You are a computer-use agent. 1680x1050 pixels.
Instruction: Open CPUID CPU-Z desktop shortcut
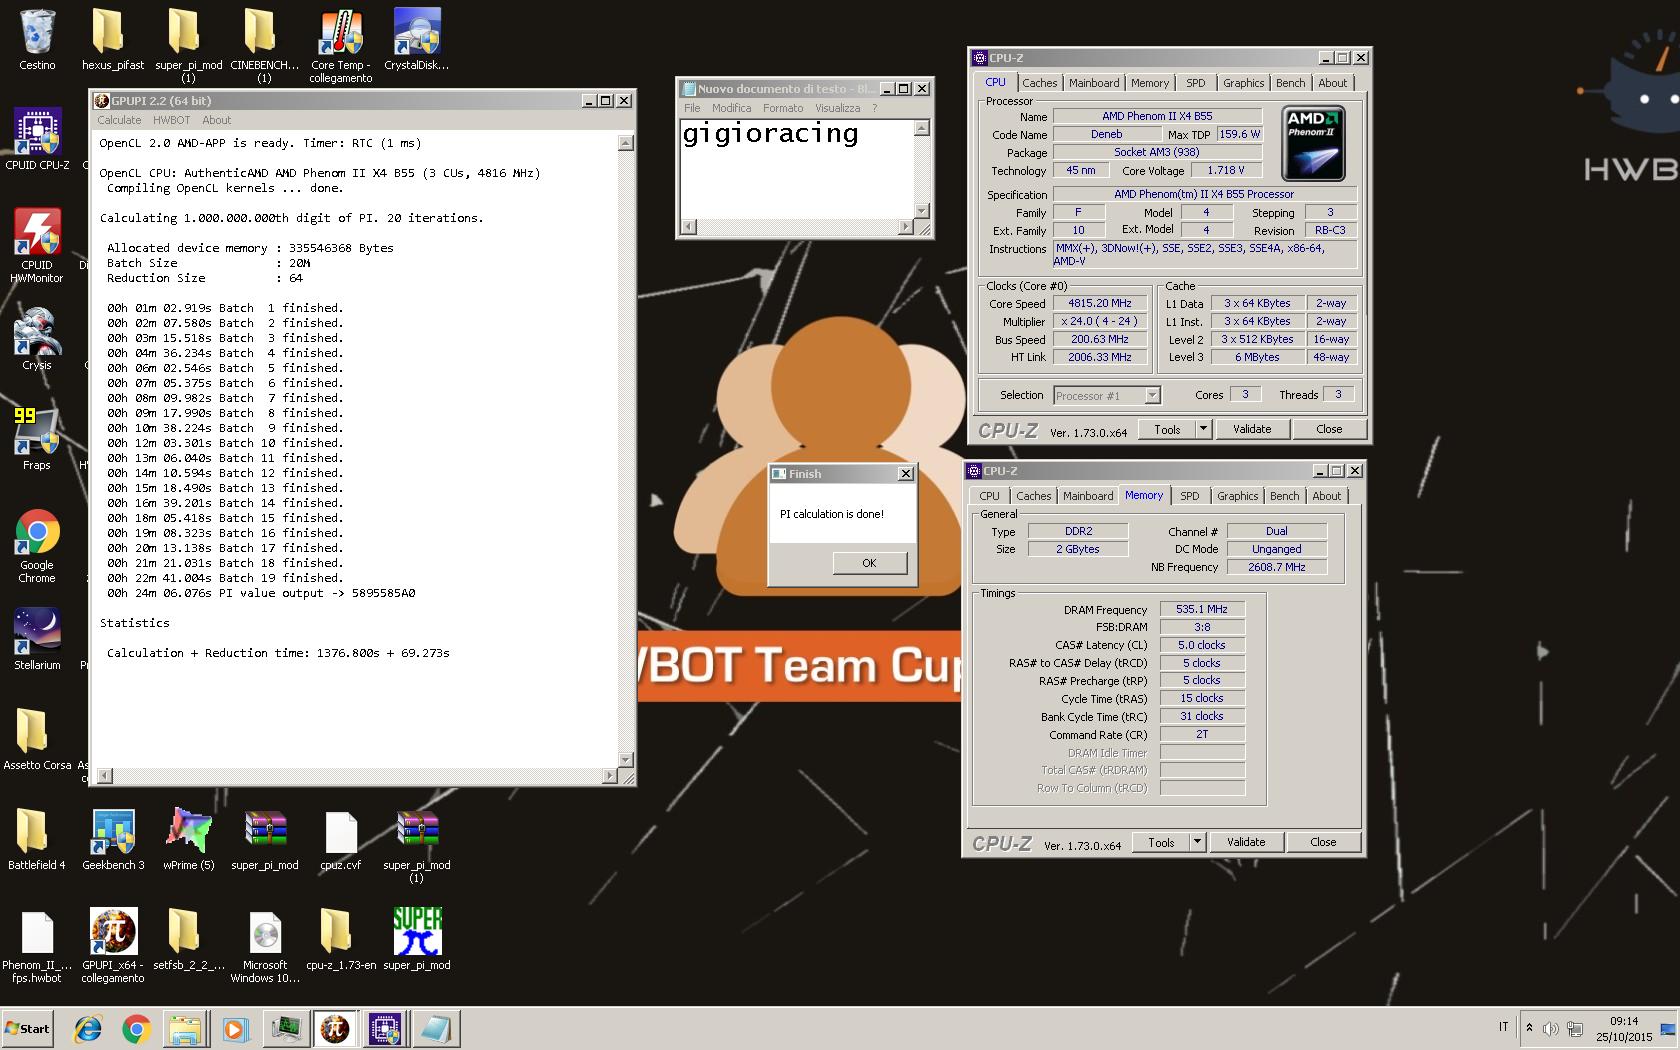37,140
